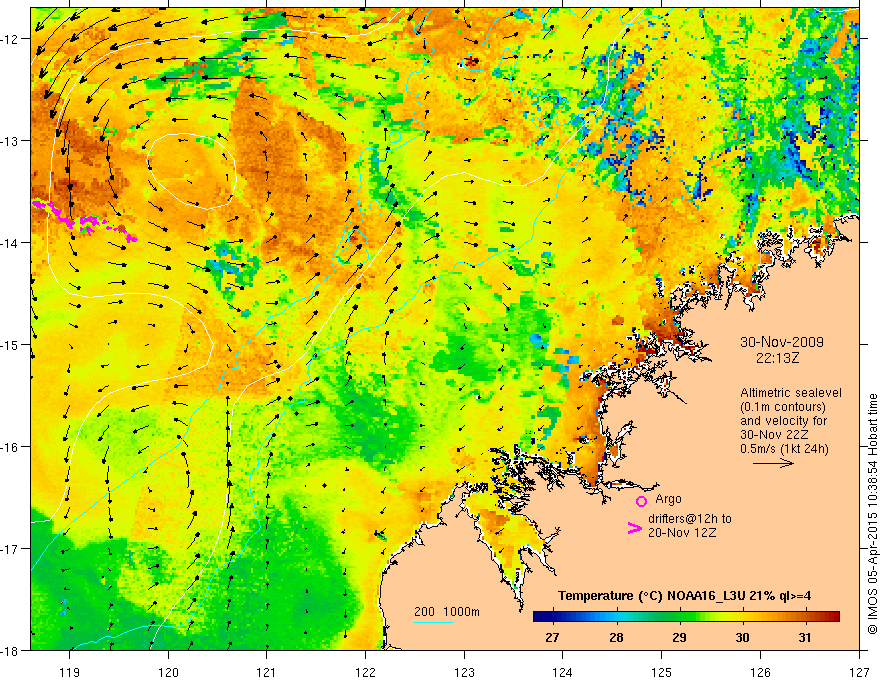The height and width of the screenshot is (680, 880).
Task: Click the cyan 200 1000m isobath legend line
Action: click(x=434, y=622)
